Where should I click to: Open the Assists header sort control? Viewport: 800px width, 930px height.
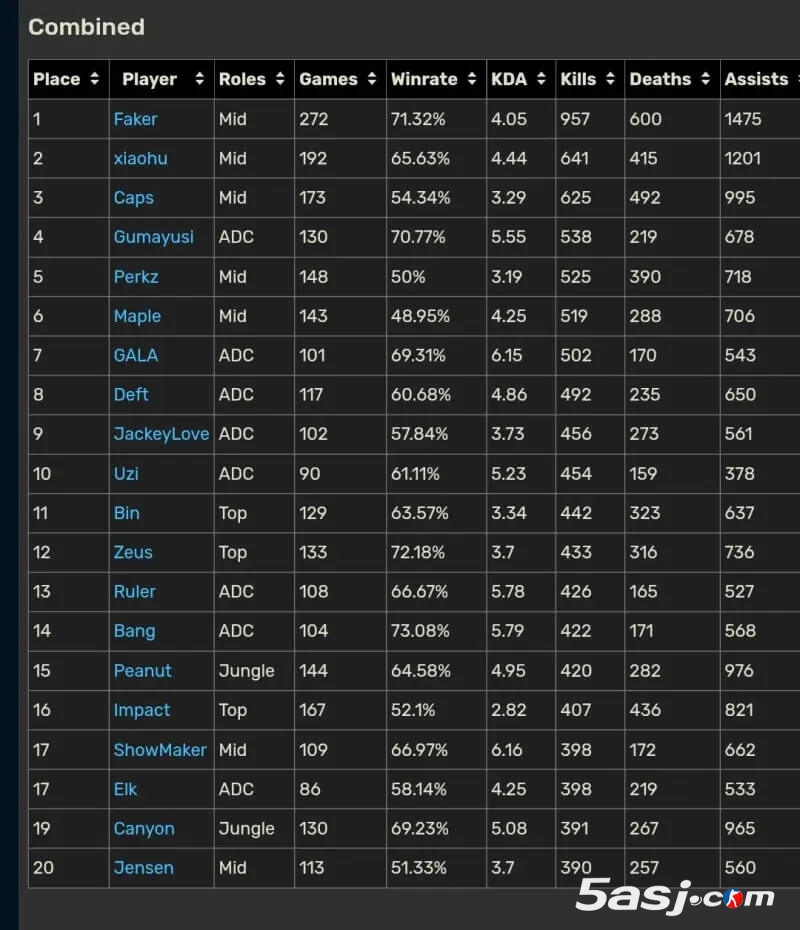tap(795, 79)
